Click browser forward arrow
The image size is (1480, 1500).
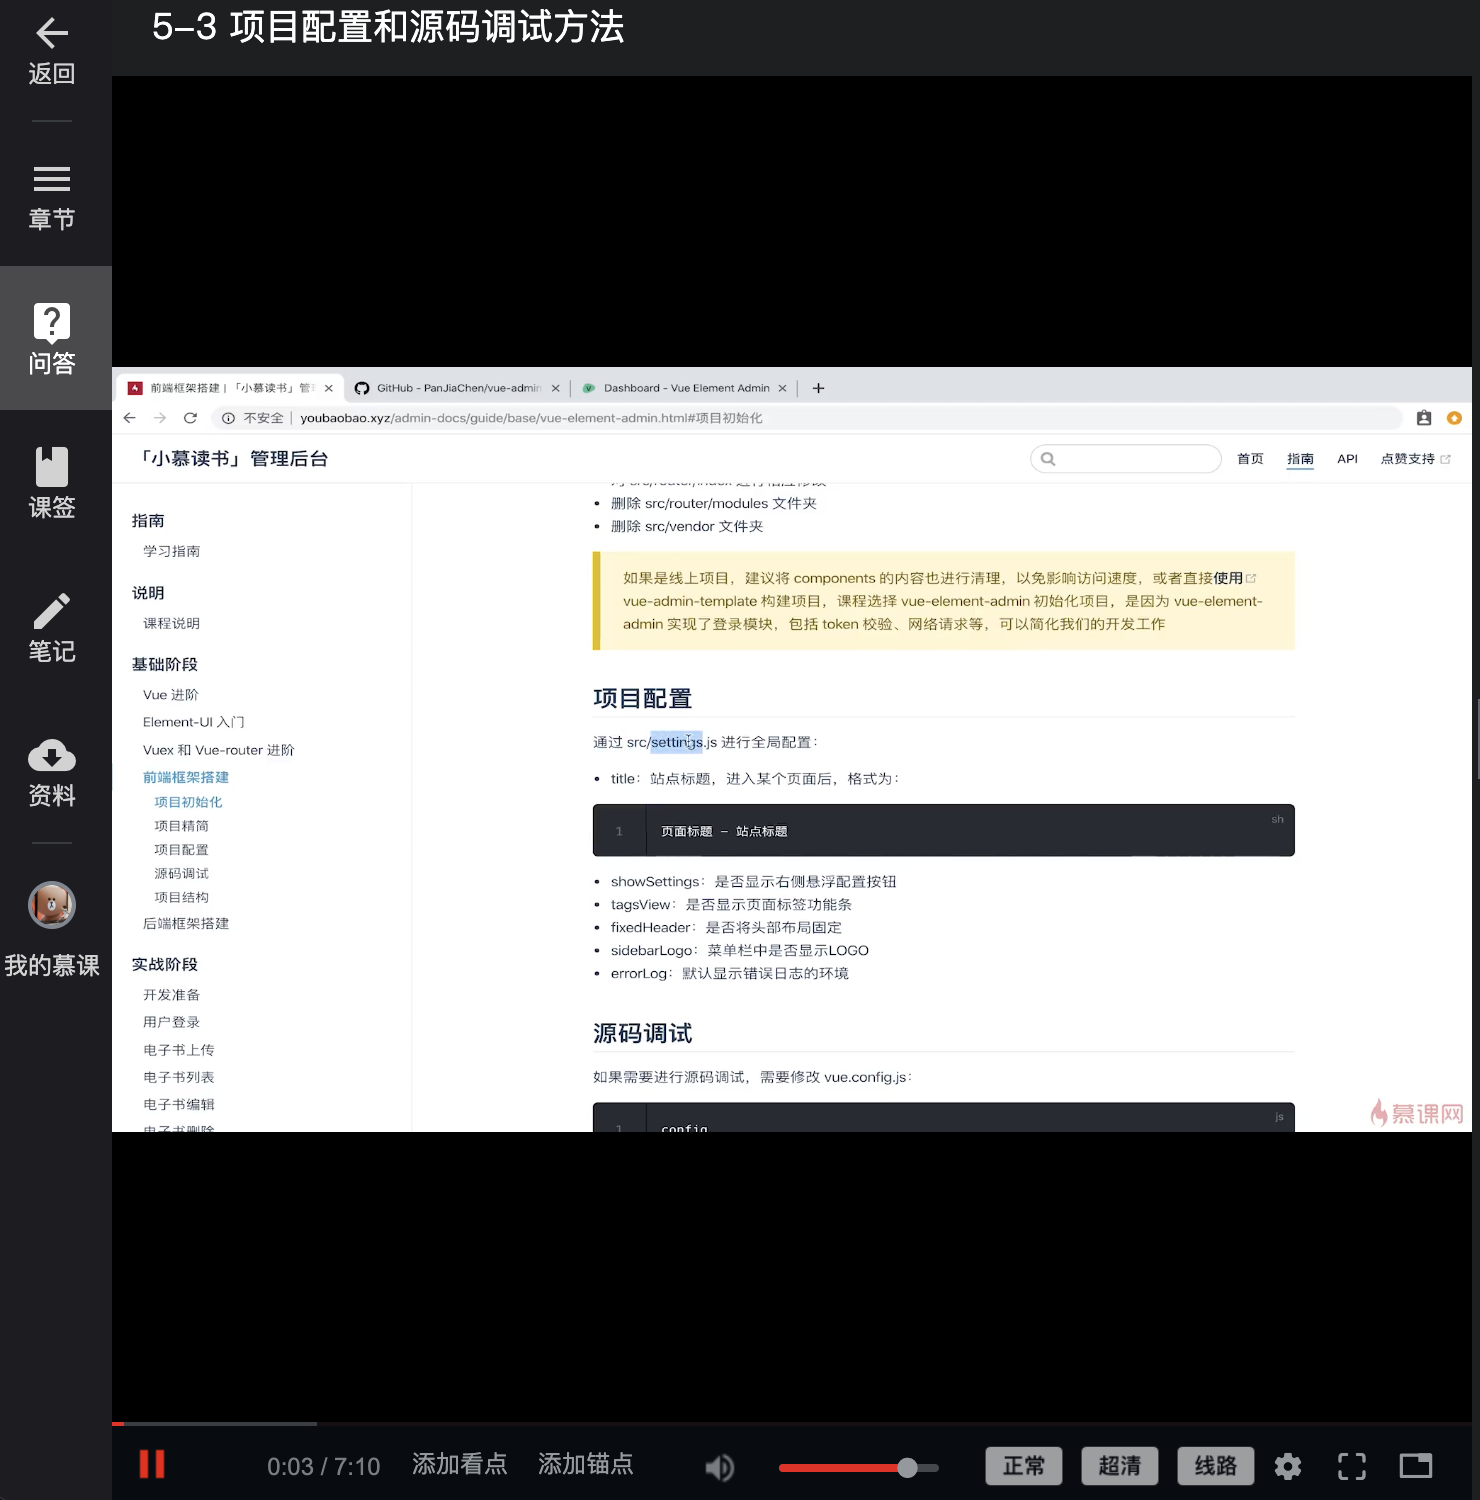click(160, 418)
